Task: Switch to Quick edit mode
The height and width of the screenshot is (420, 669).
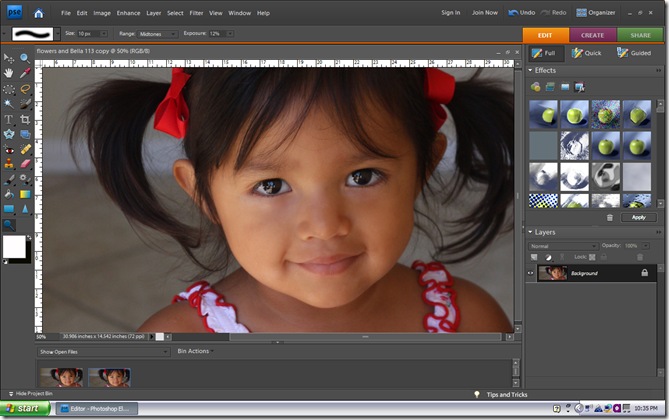Action: pyautogui.click(x=586, y=53)
